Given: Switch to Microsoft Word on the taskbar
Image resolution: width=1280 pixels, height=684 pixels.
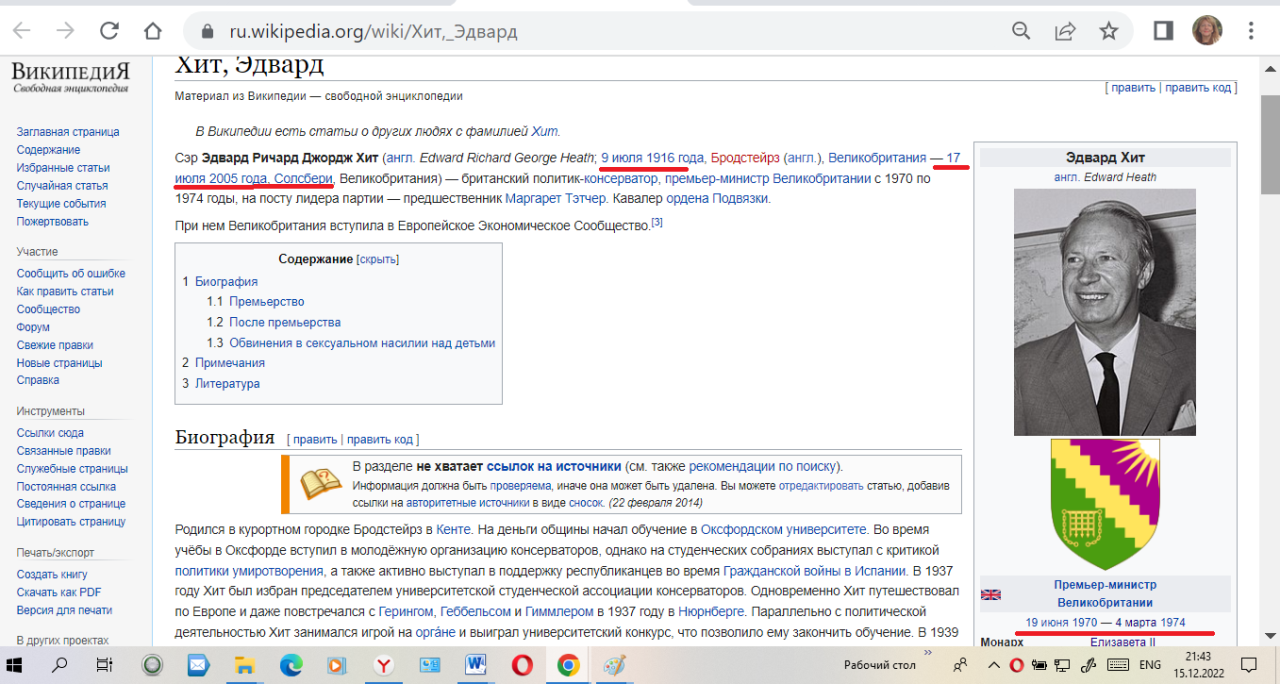Looking at the screenshot, I should click(x=476, y=664).
